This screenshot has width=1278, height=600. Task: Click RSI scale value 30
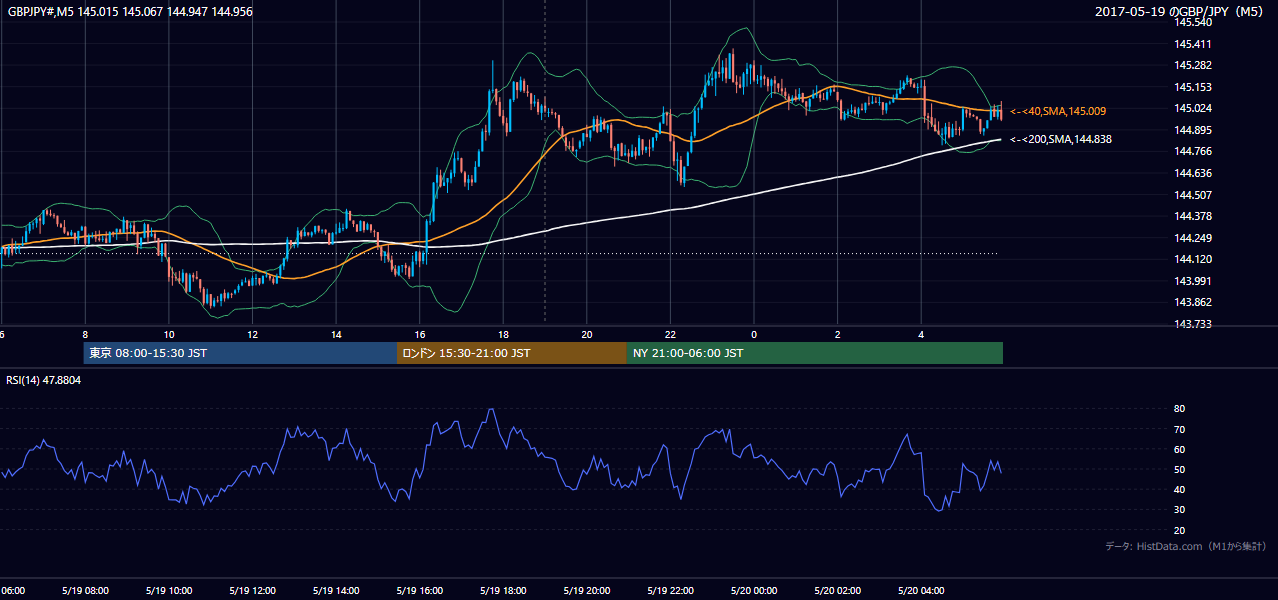point(1180,510)
